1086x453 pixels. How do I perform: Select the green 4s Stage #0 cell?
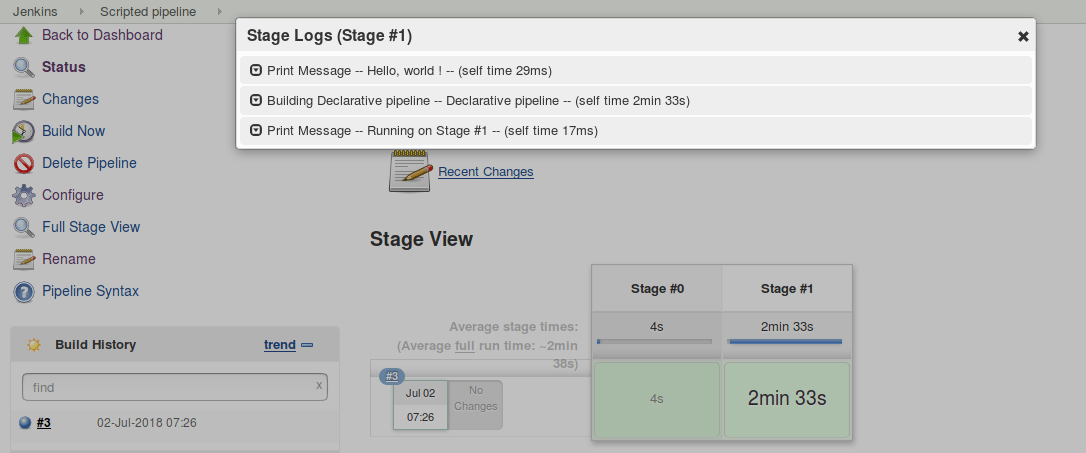(657, 400)
